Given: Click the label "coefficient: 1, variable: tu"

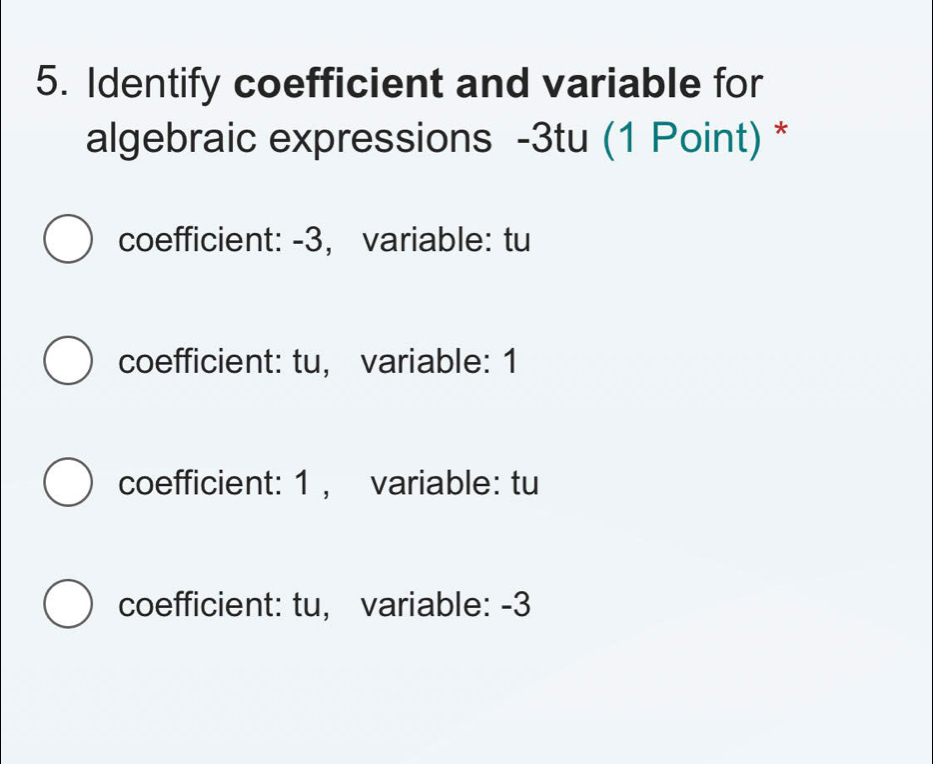Looking at the screenshot, I should [328, 482].
